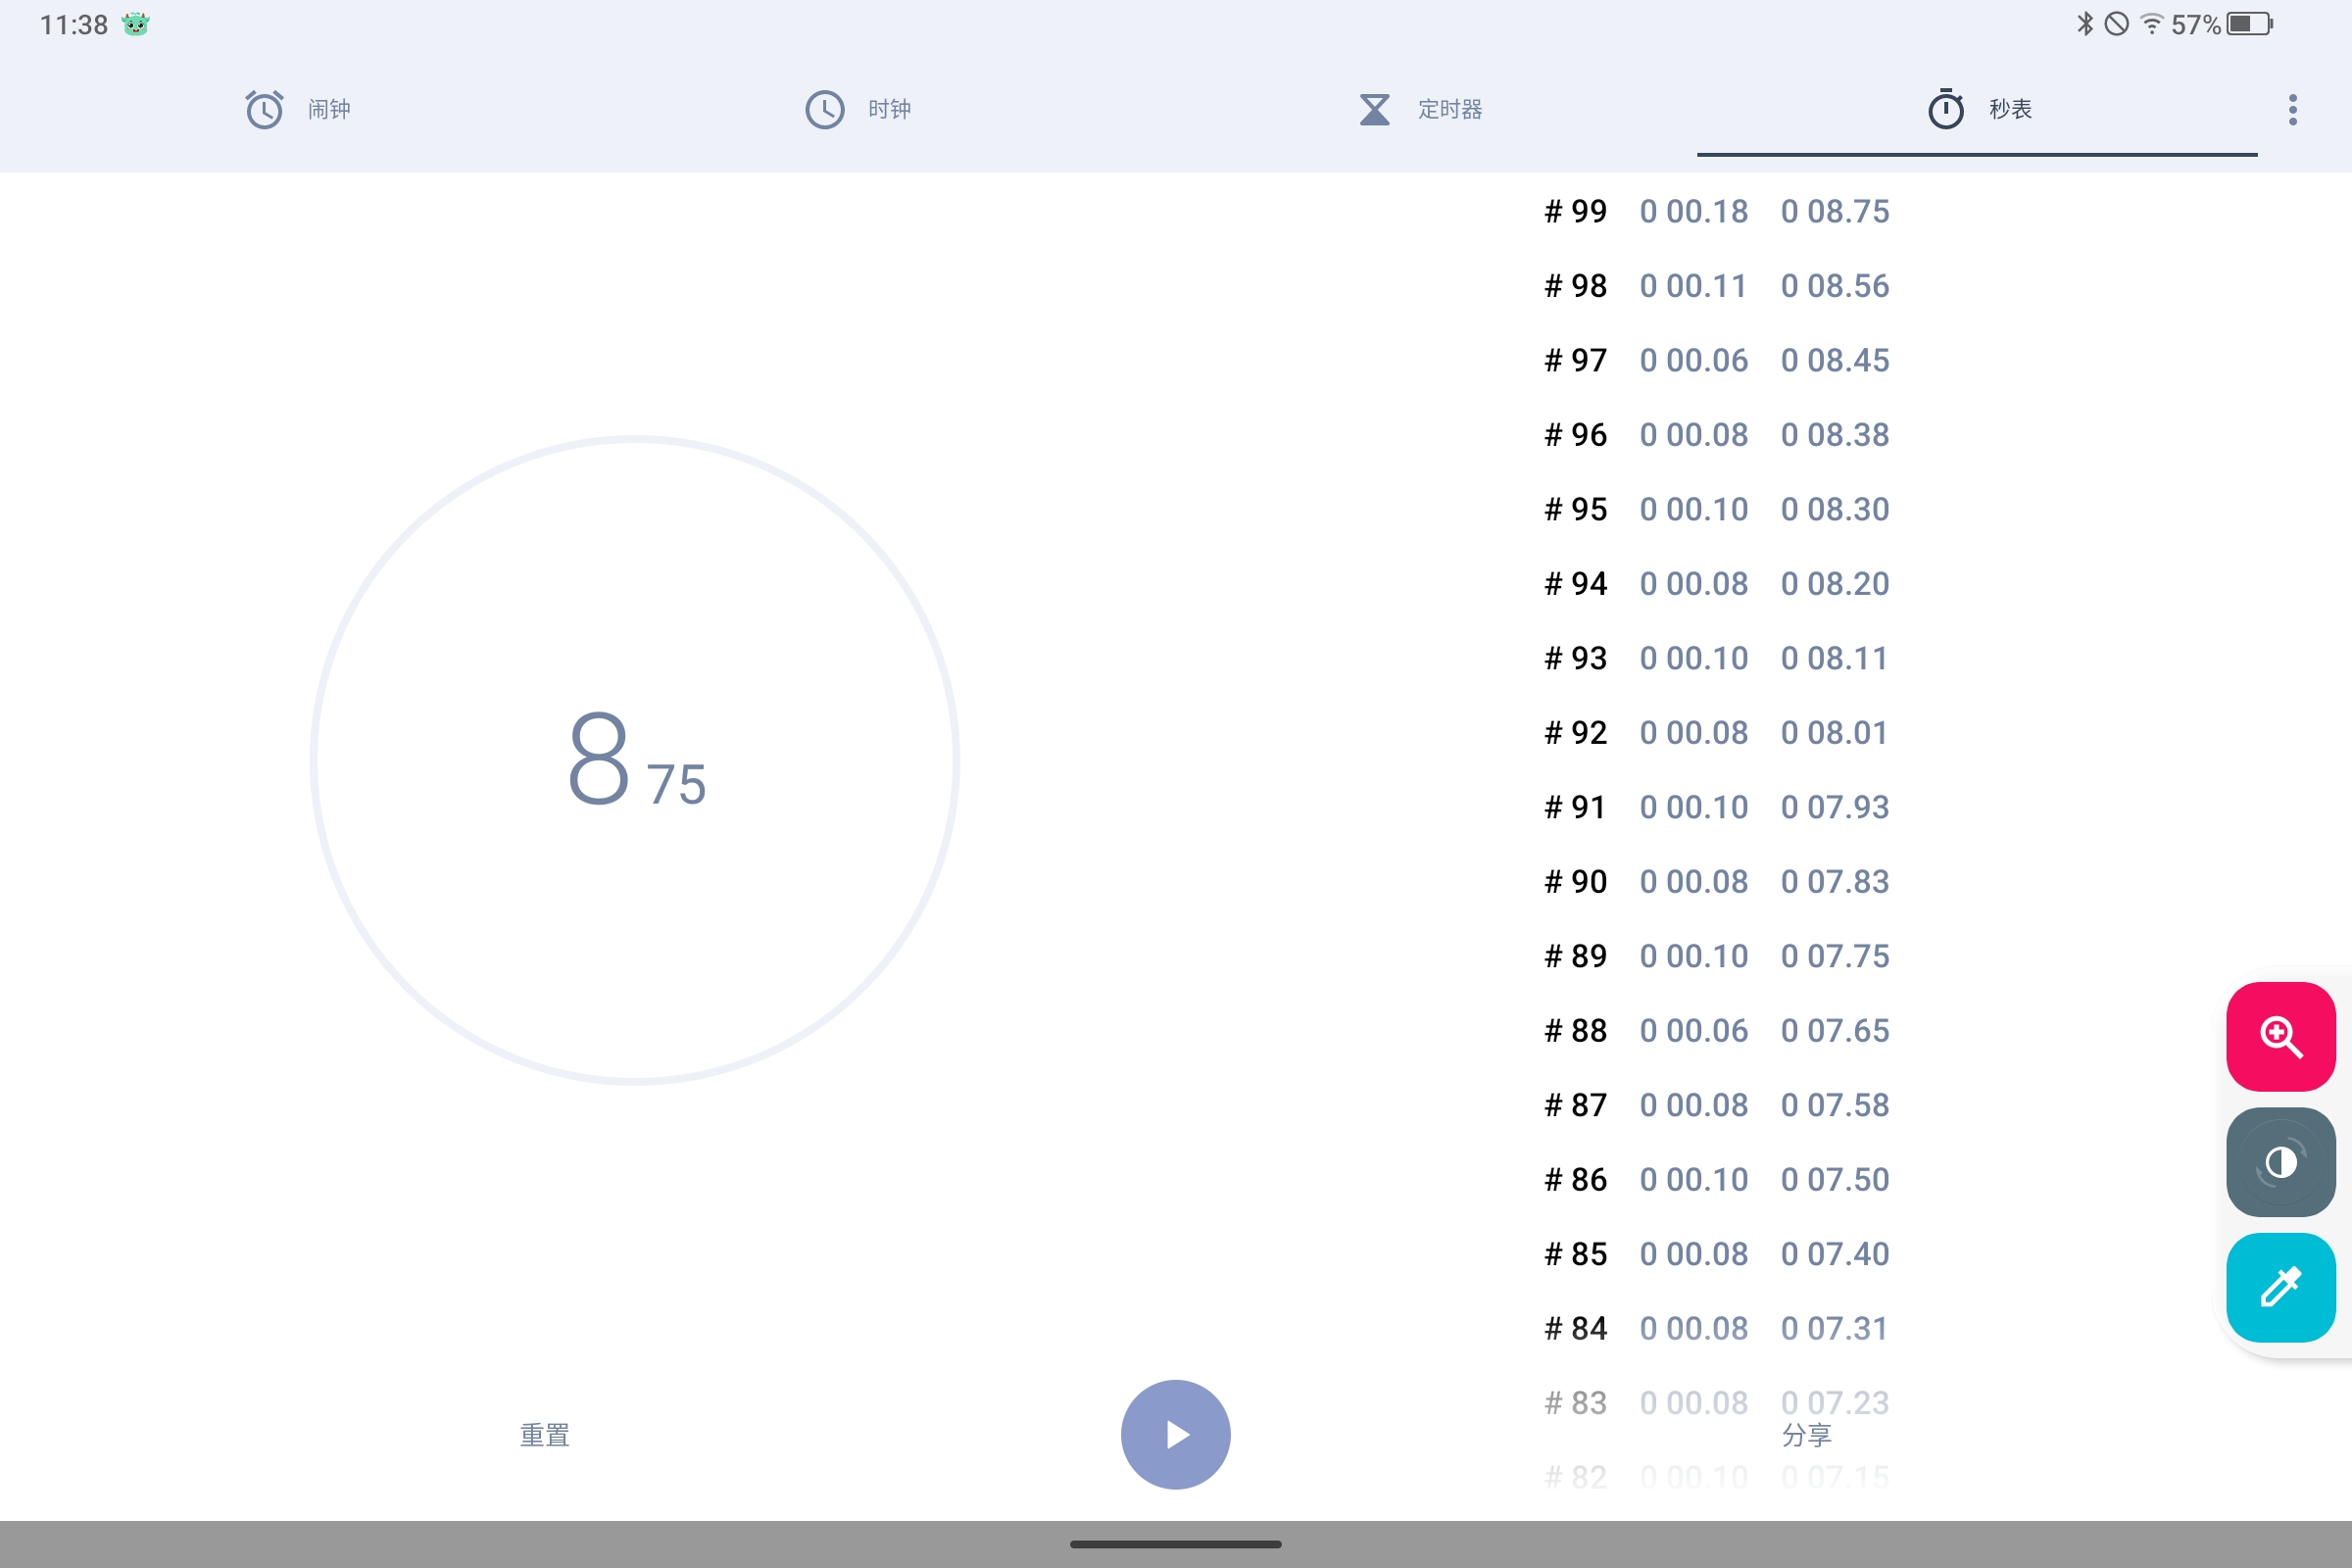Switch to the 定时器 tab
This screenshot has width=2352, height=1568.
click(1449, 109)
